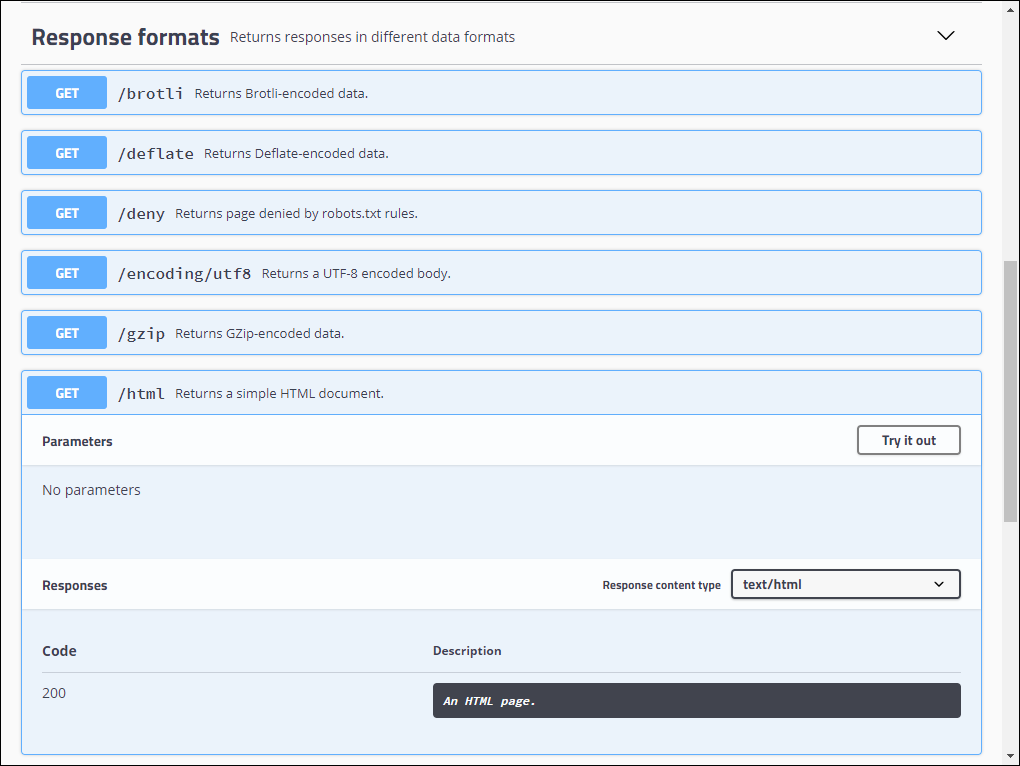This screenshot has width=1020, height=766.
Task: Click GET badge for /html endpoint
Action: click(67, 393)
